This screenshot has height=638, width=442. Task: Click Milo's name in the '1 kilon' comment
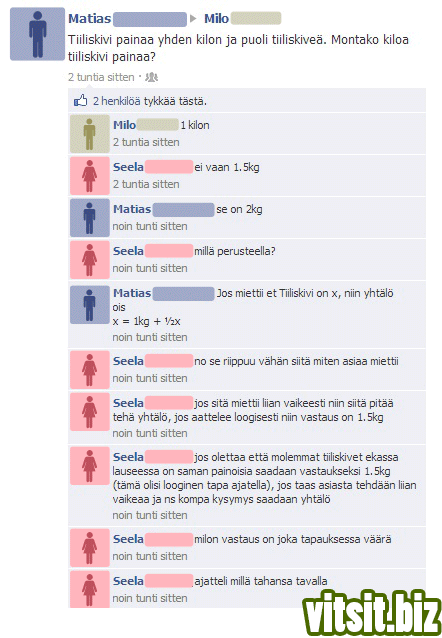(125, 125)
